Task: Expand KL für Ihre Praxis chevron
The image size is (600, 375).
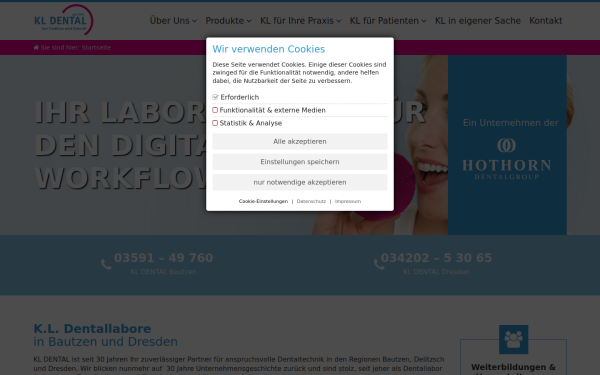Action: [x=339, y=21]
